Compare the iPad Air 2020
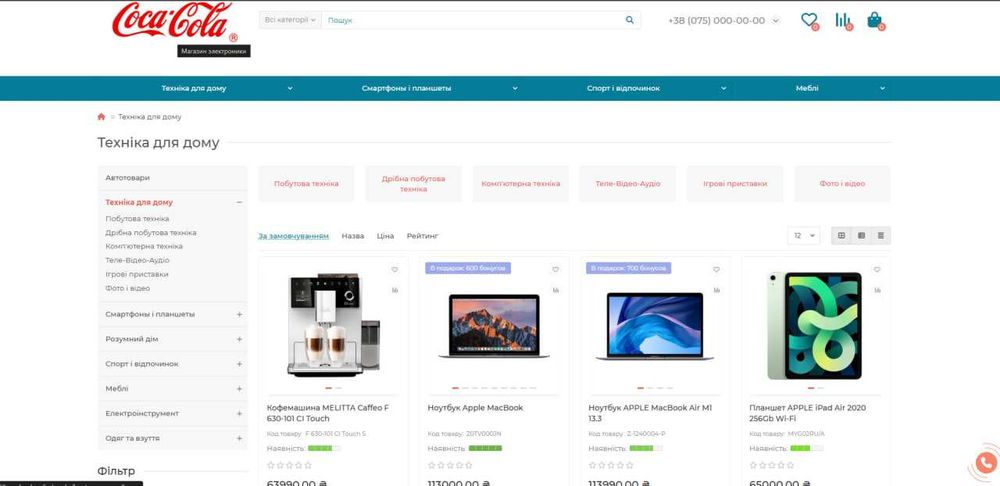1000x486 pixels. click(877, 290)
